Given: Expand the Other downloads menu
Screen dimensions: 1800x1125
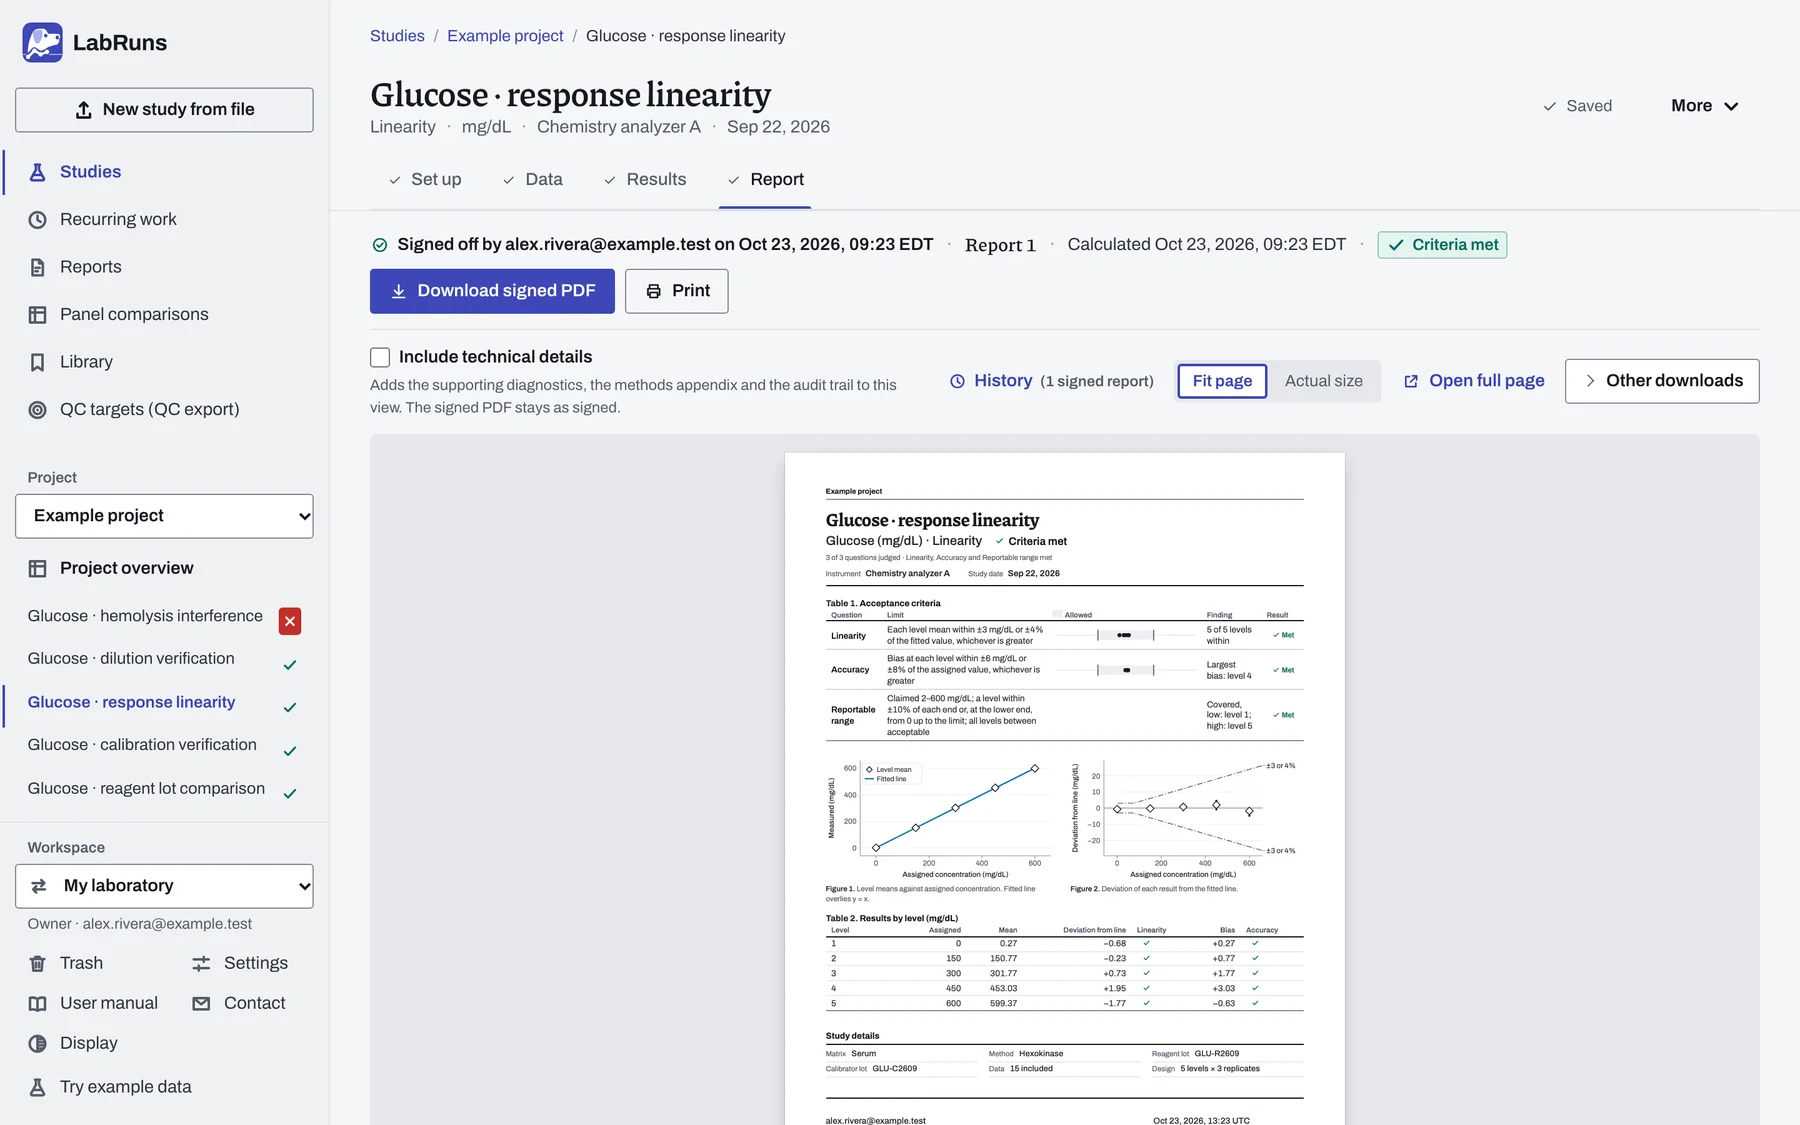Looking at the screenshot, I should click(x=1662, y=381).
